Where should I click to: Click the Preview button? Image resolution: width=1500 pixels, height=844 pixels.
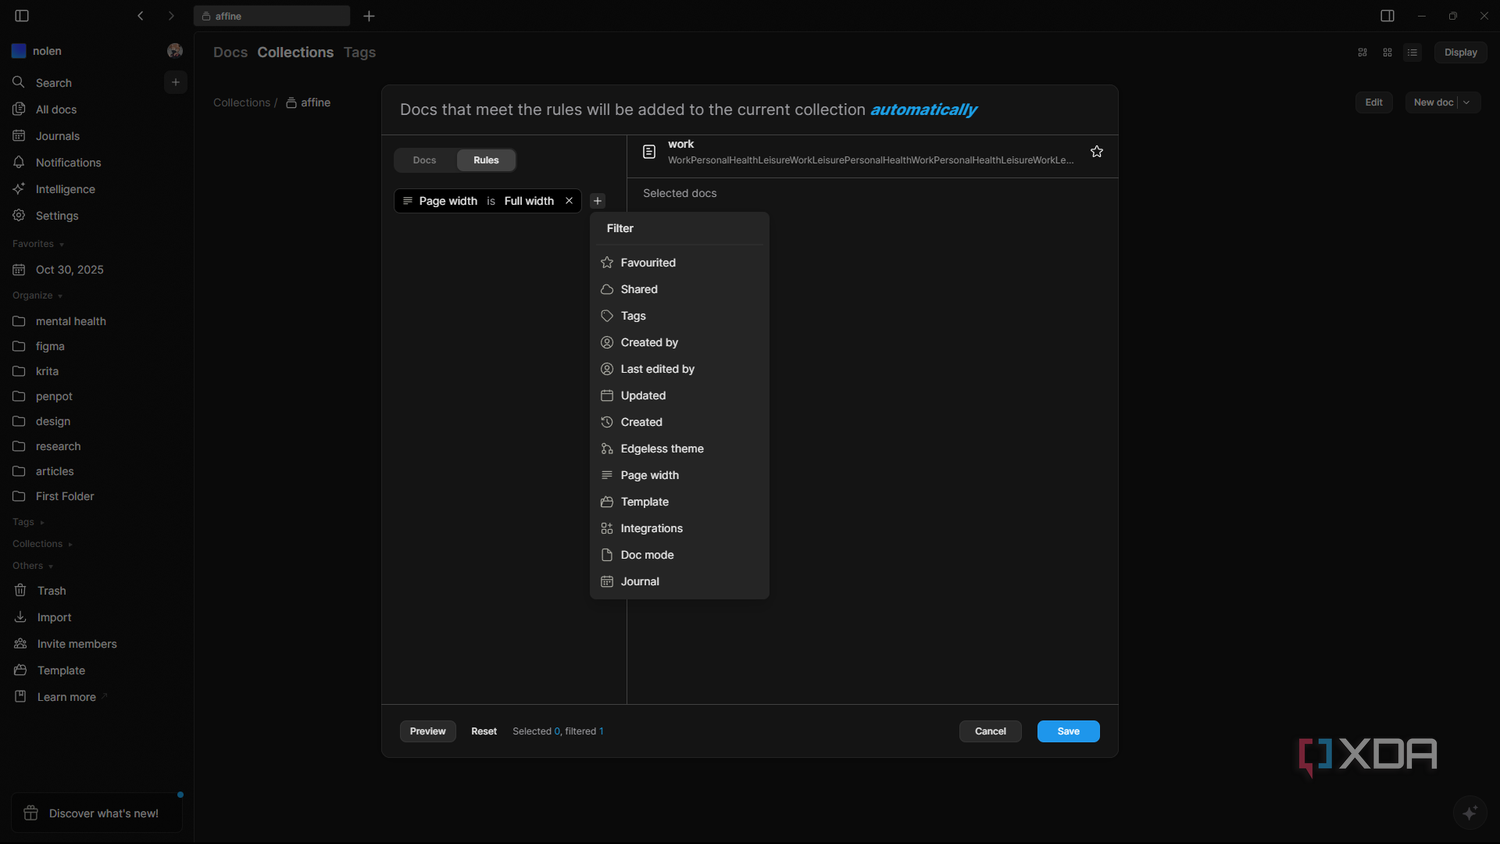tap(428, 731)
